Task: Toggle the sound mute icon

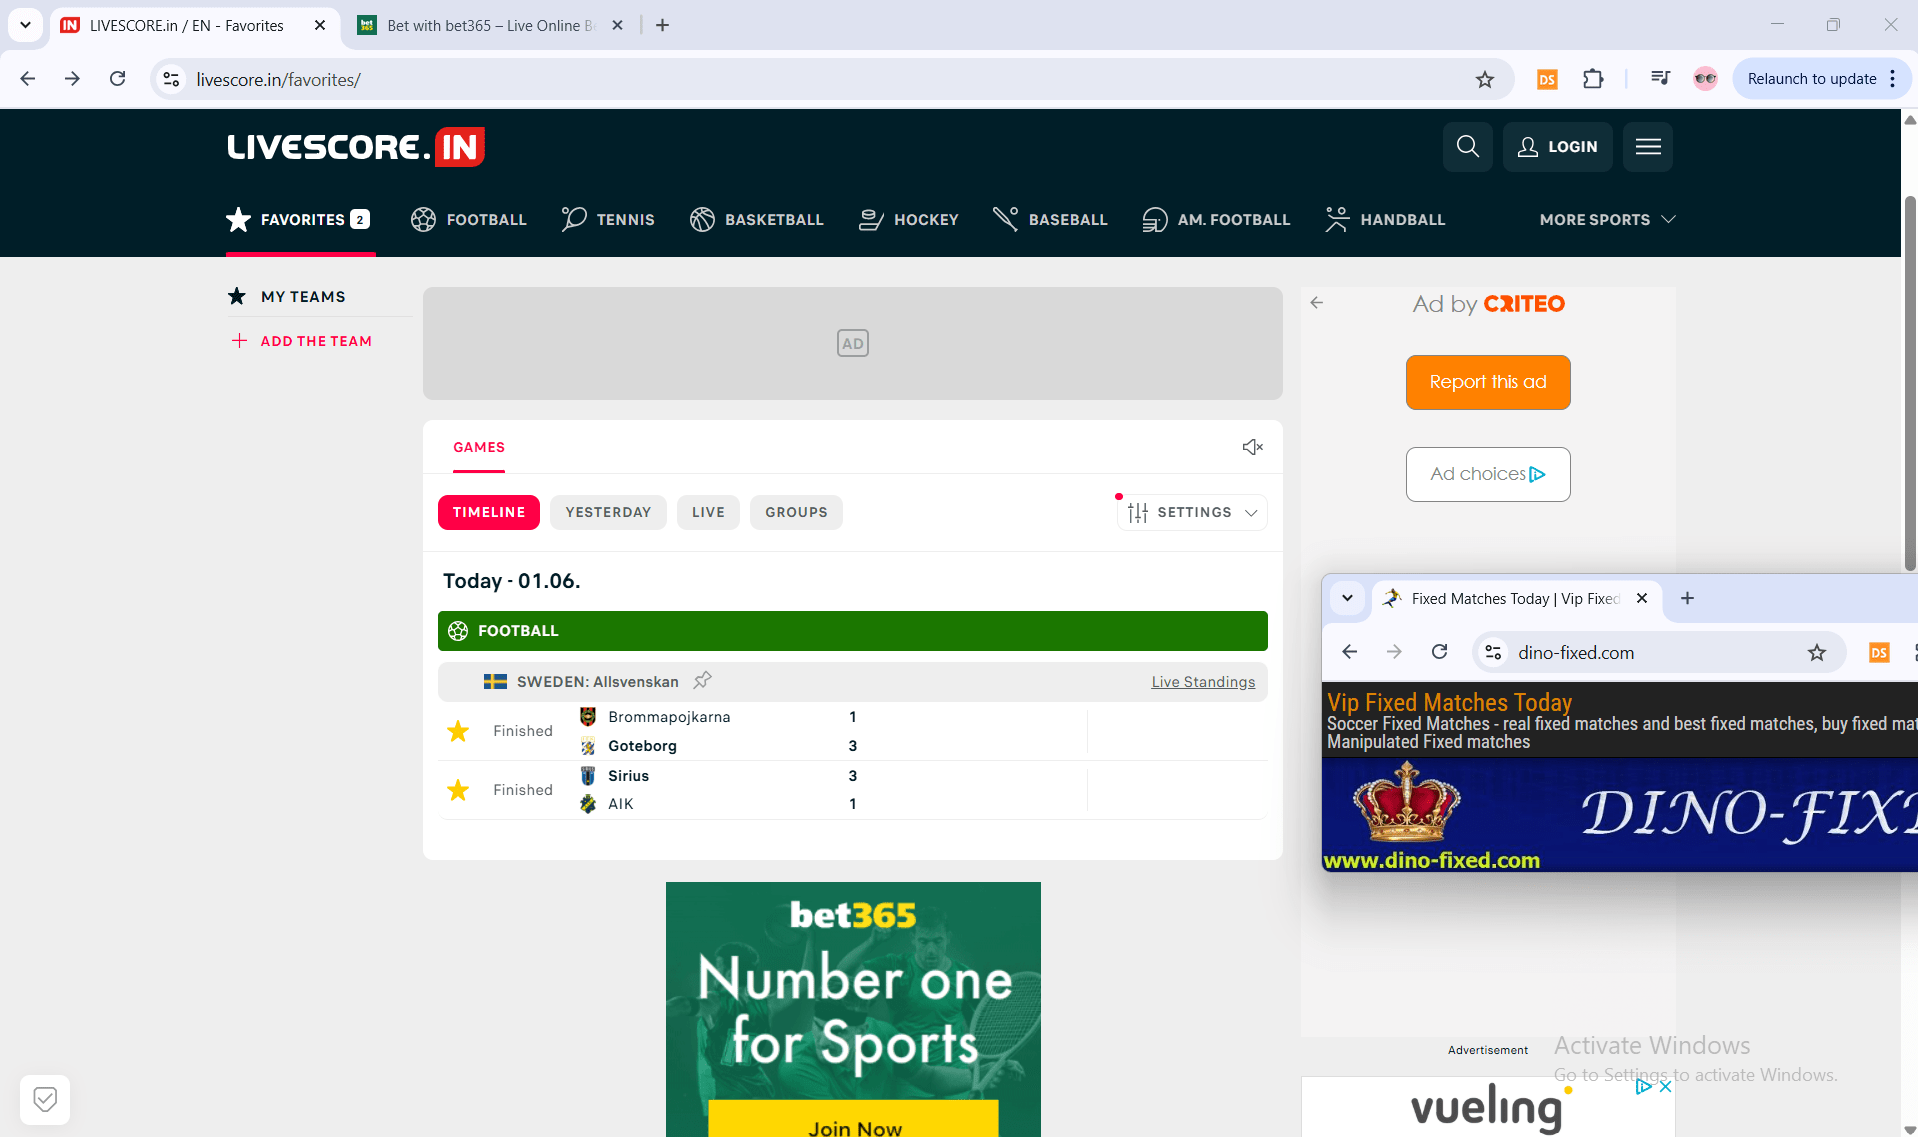Action: (1252, 447)
